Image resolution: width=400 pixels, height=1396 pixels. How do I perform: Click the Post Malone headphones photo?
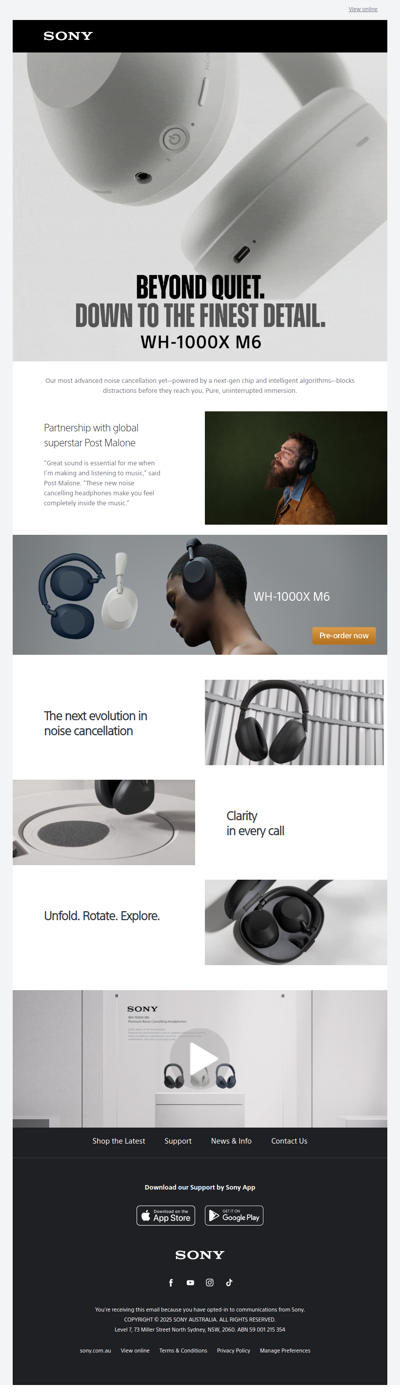[x=296, y=468]
